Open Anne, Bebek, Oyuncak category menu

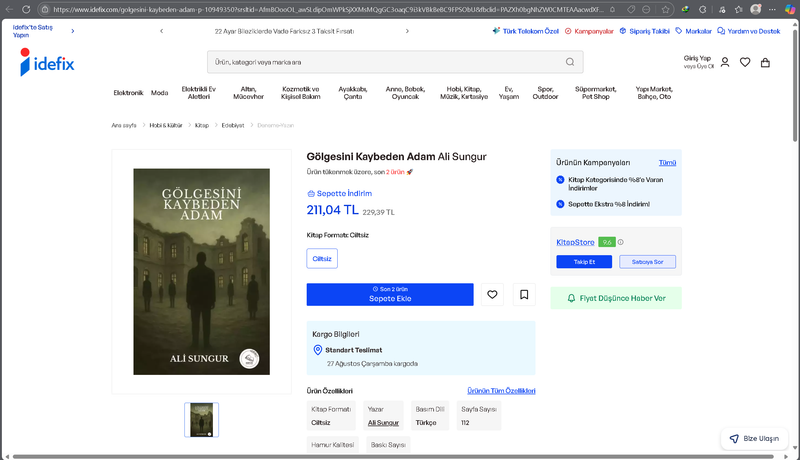tap(405, 93)
